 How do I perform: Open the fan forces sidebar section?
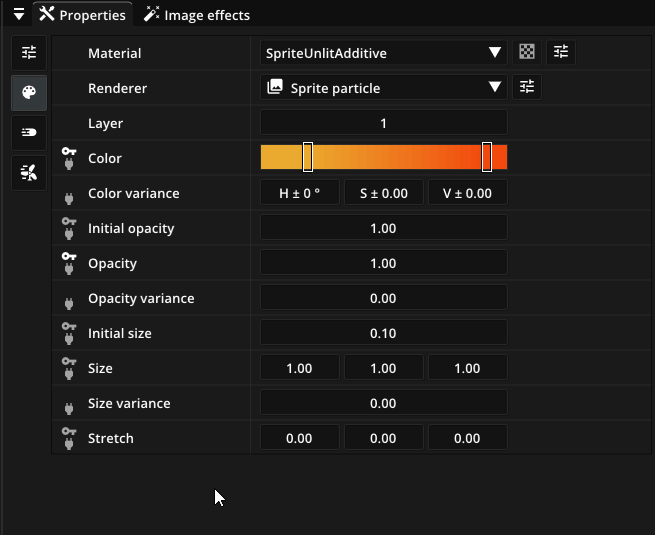pyautogui.click(x=29, y=172)
